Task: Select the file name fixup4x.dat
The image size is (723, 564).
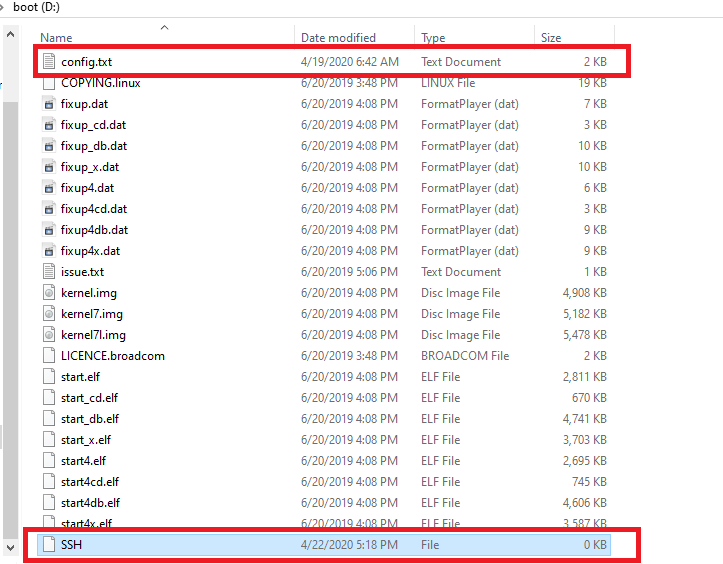Action: pyautogui.click(x=90, y=251)
